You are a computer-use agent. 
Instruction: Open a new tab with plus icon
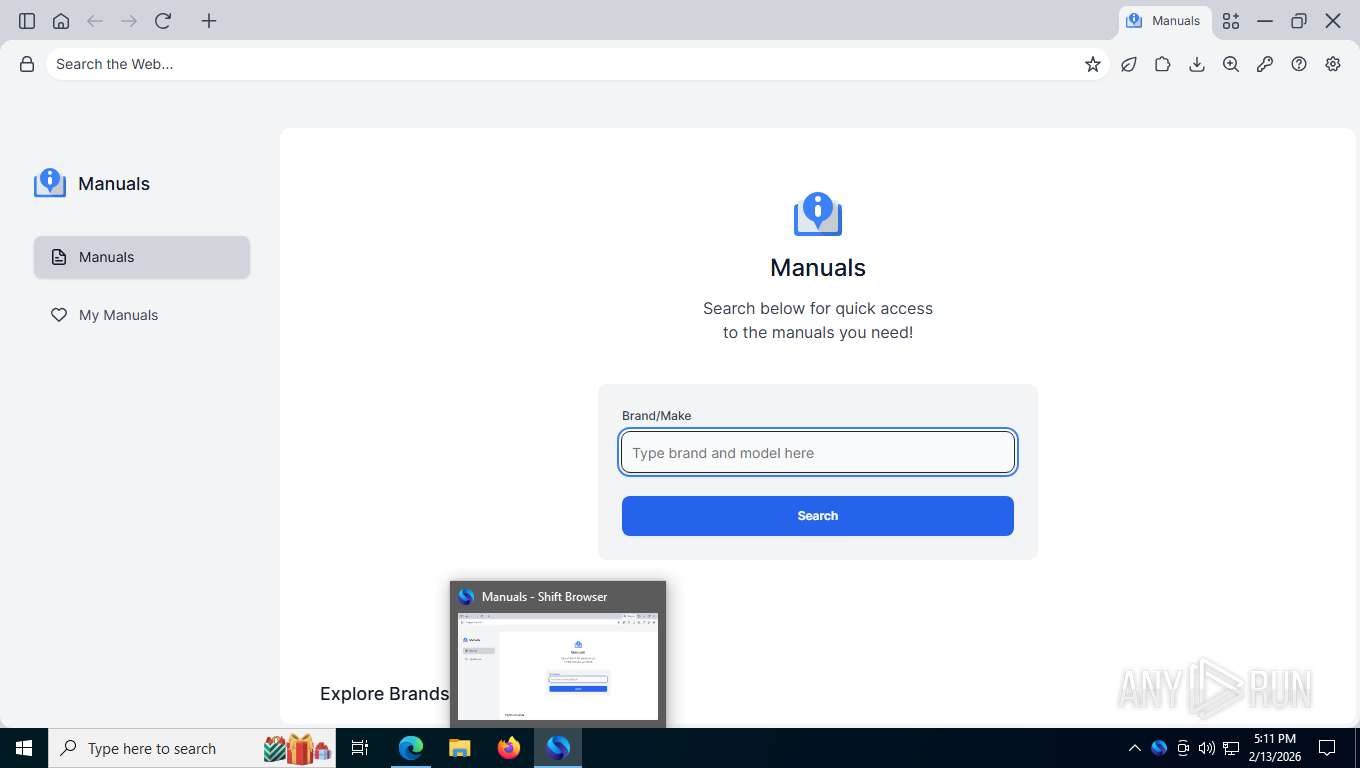click(x=209, y=20)
